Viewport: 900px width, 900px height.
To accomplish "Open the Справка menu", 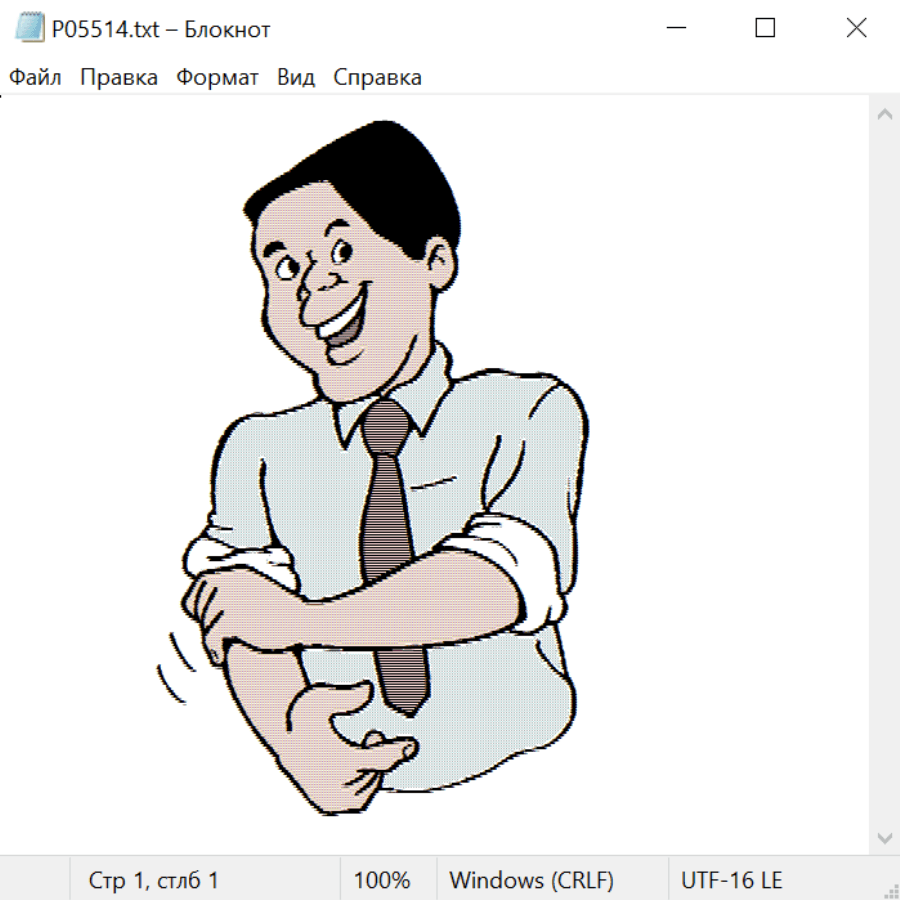I will (377, 78).
